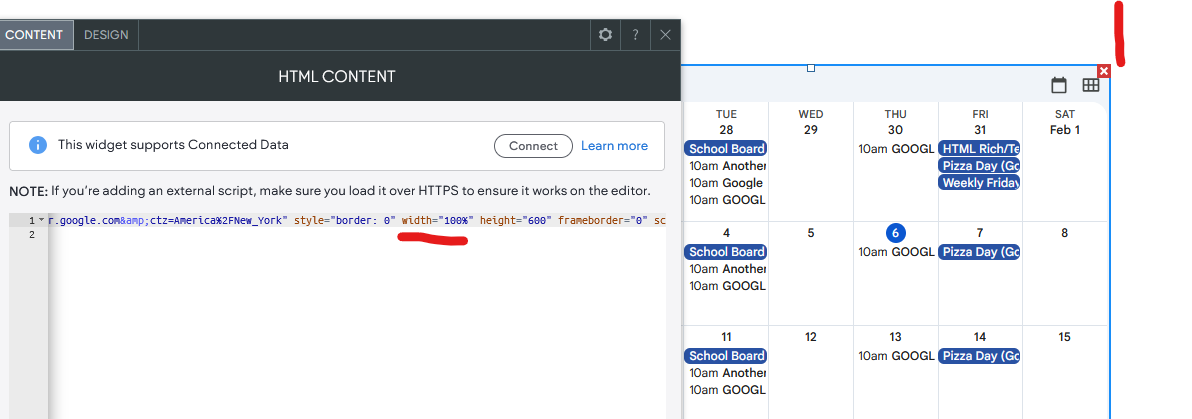Open Pizza Day event on Friday 7
Screen dimensions: 1192x419
click(979, 252)
